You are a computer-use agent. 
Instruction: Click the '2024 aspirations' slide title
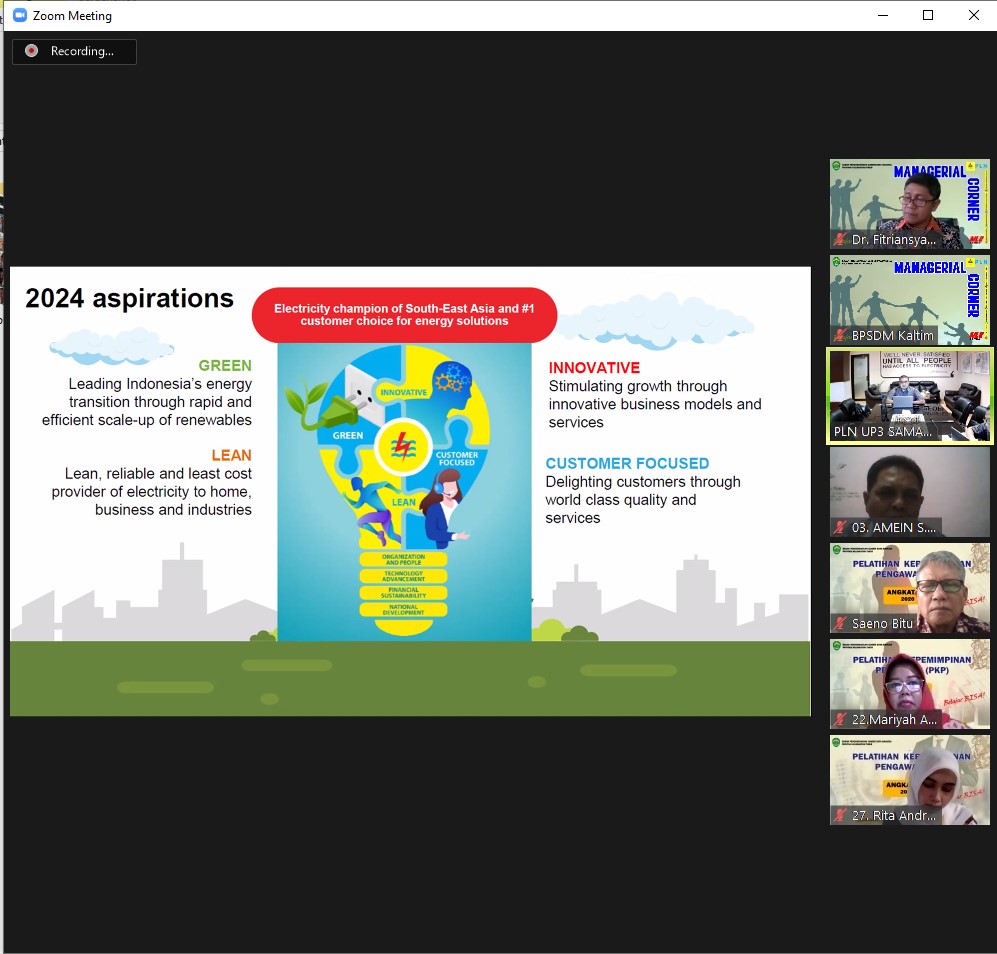click(129, 298)
